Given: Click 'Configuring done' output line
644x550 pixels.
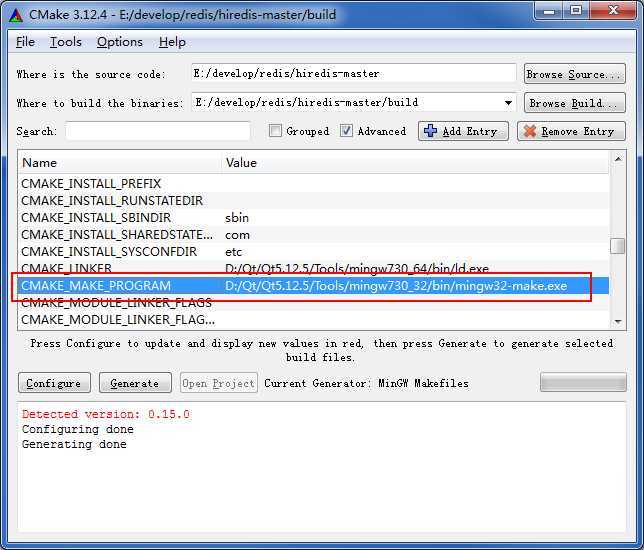Looking at the screenshot, I should tap(78, 429).
